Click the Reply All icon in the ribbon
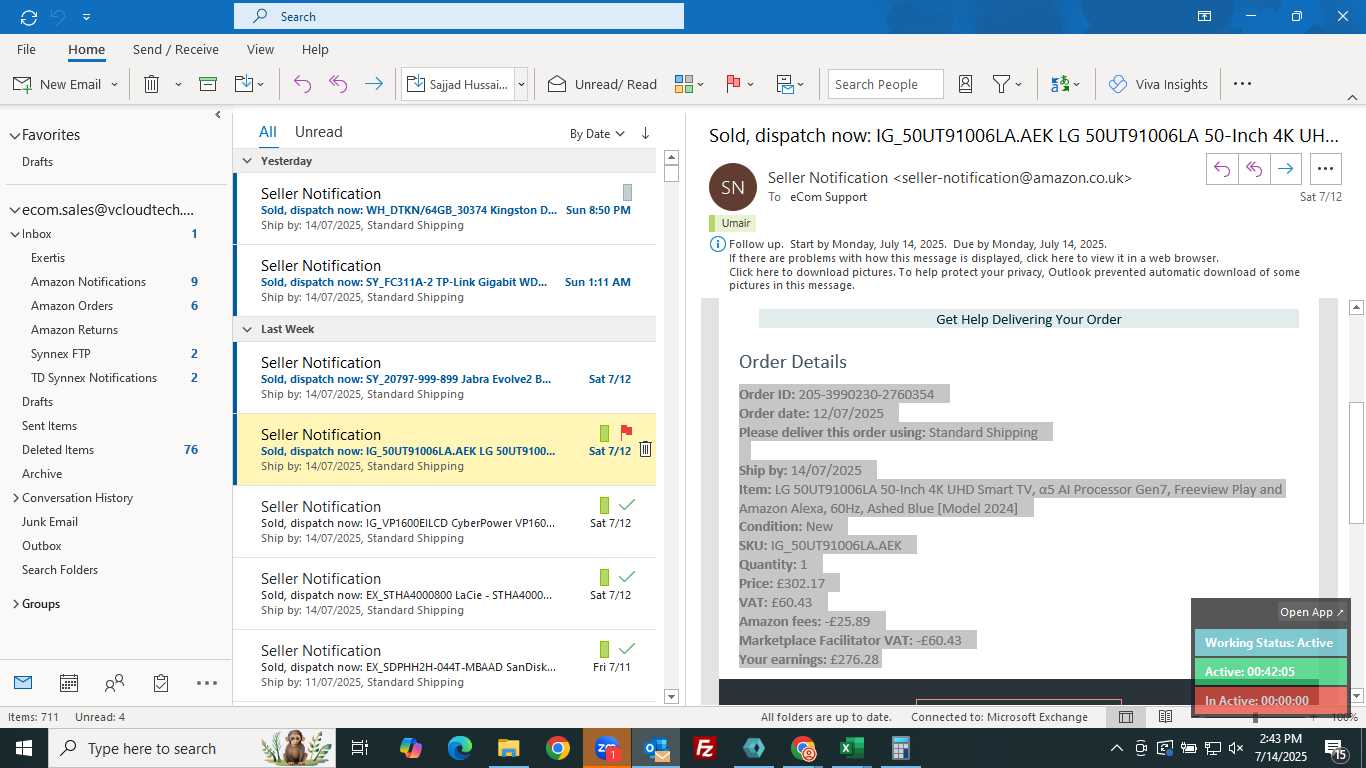The height and width of the screenshot is (768, 1366). (x=338, y=84)
